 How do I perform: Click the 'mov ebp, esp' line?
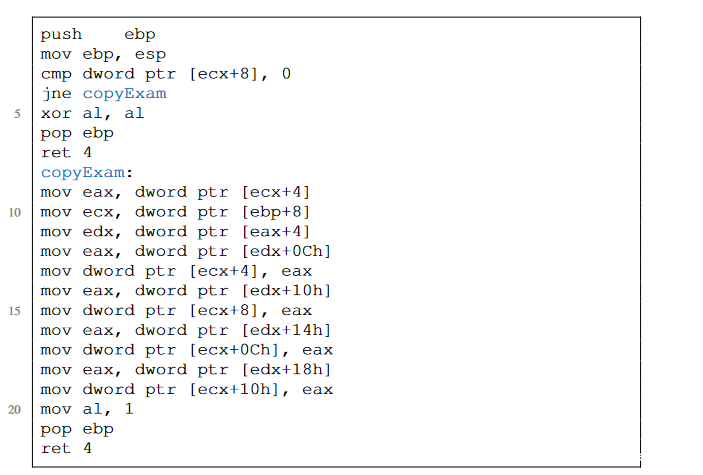(x=103, y=54)
